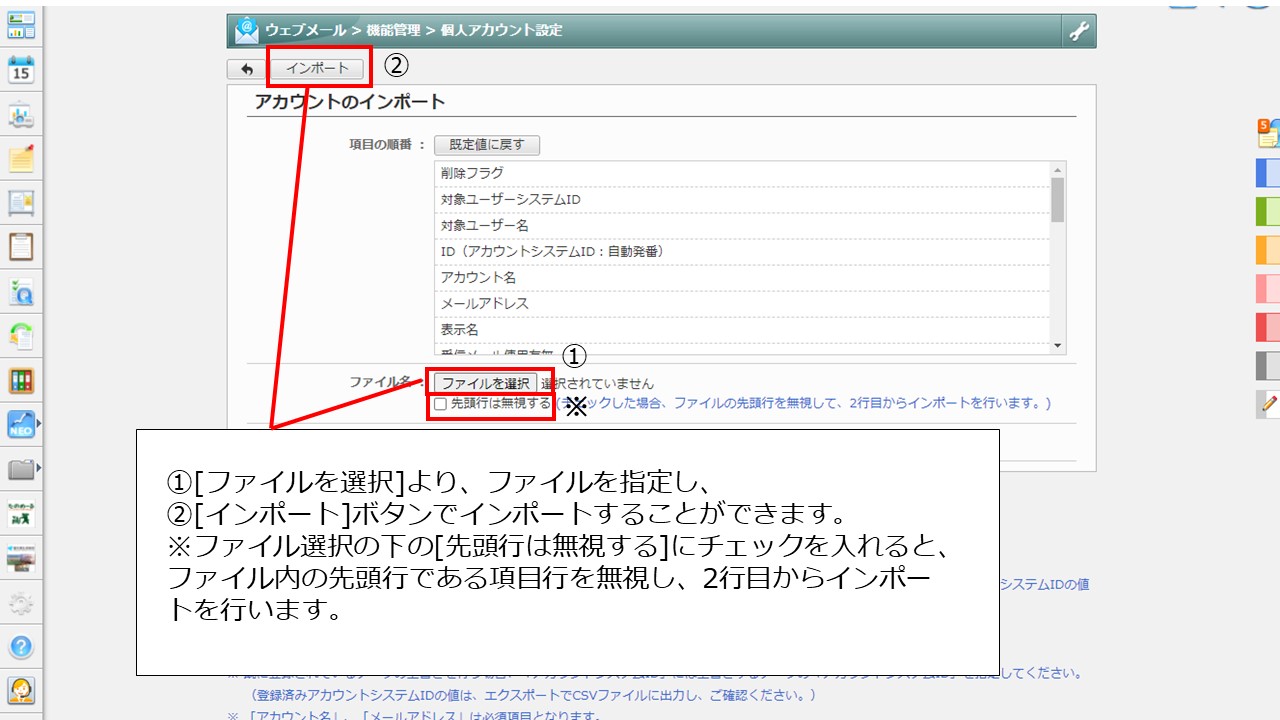Click the item list scroll down arrow
The width and height of the screenshot is (1280, 720).
pos(1058,346)
